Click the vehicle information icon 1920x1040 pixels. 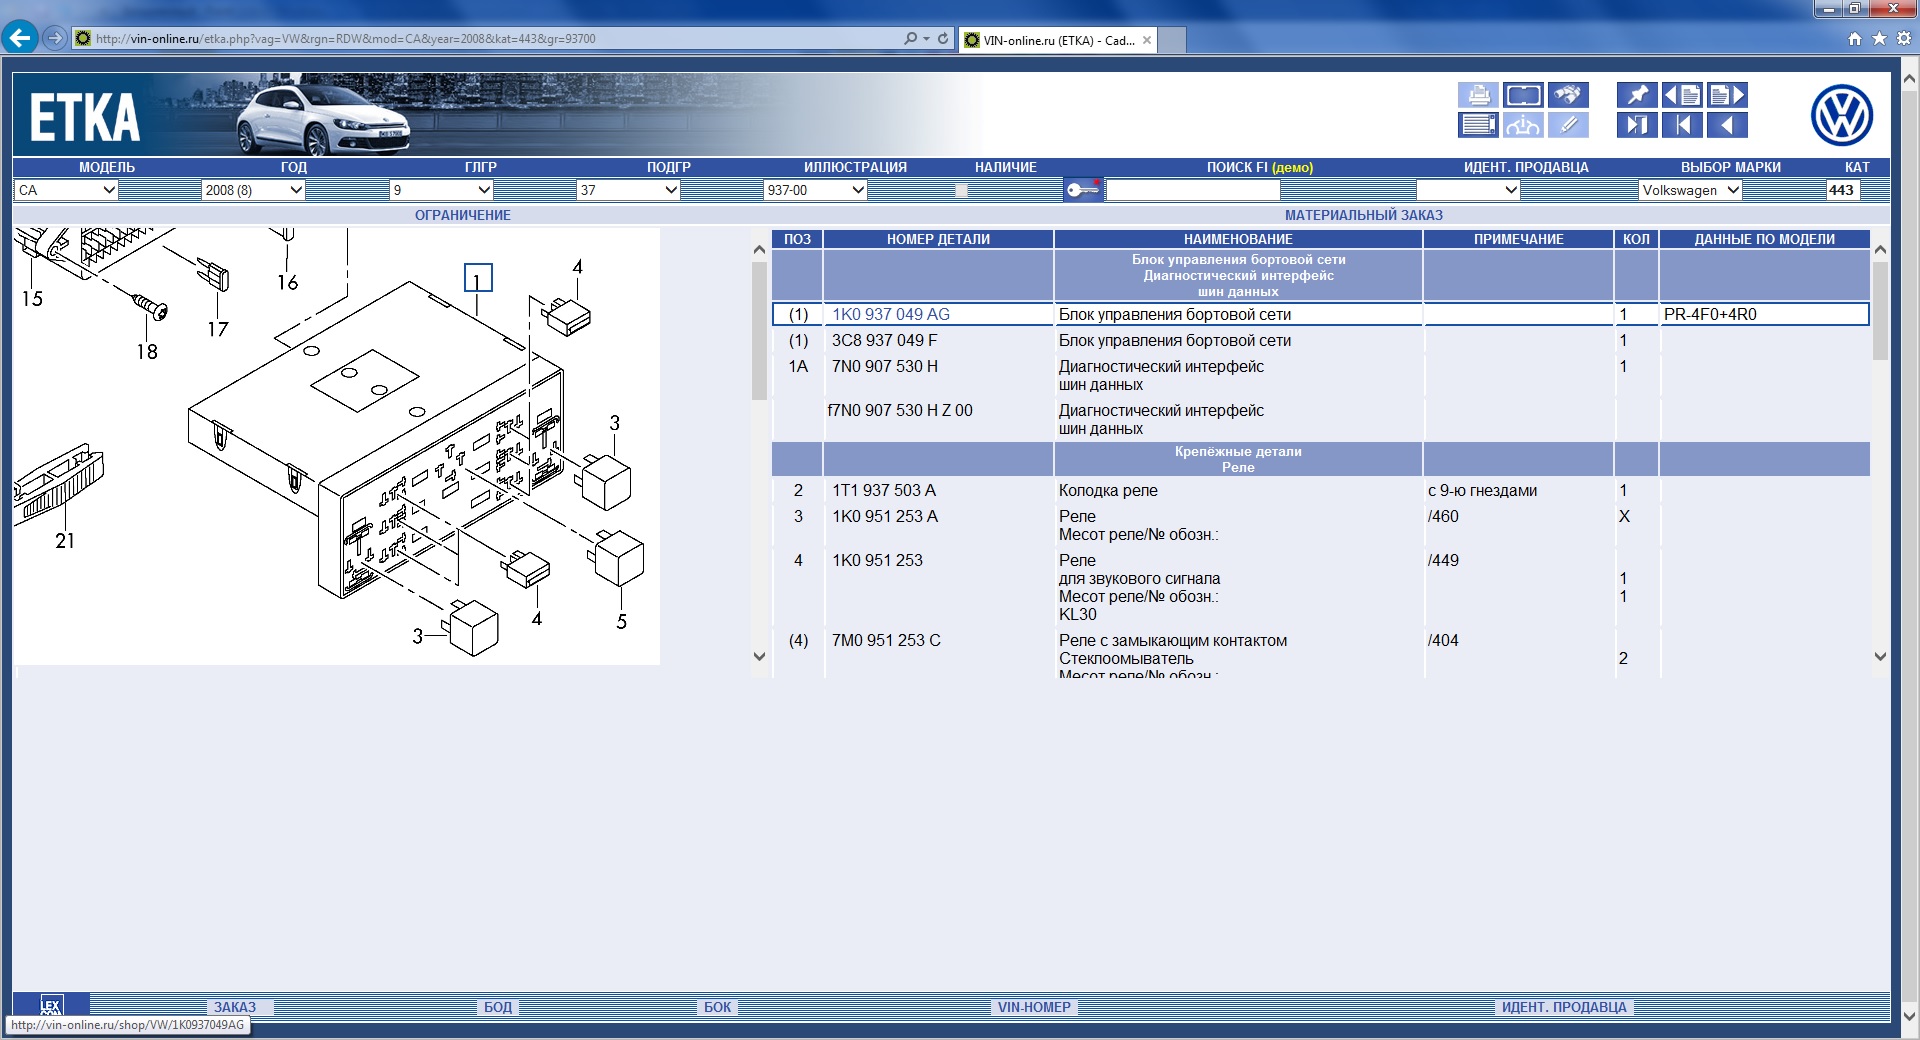(1523, 125)
